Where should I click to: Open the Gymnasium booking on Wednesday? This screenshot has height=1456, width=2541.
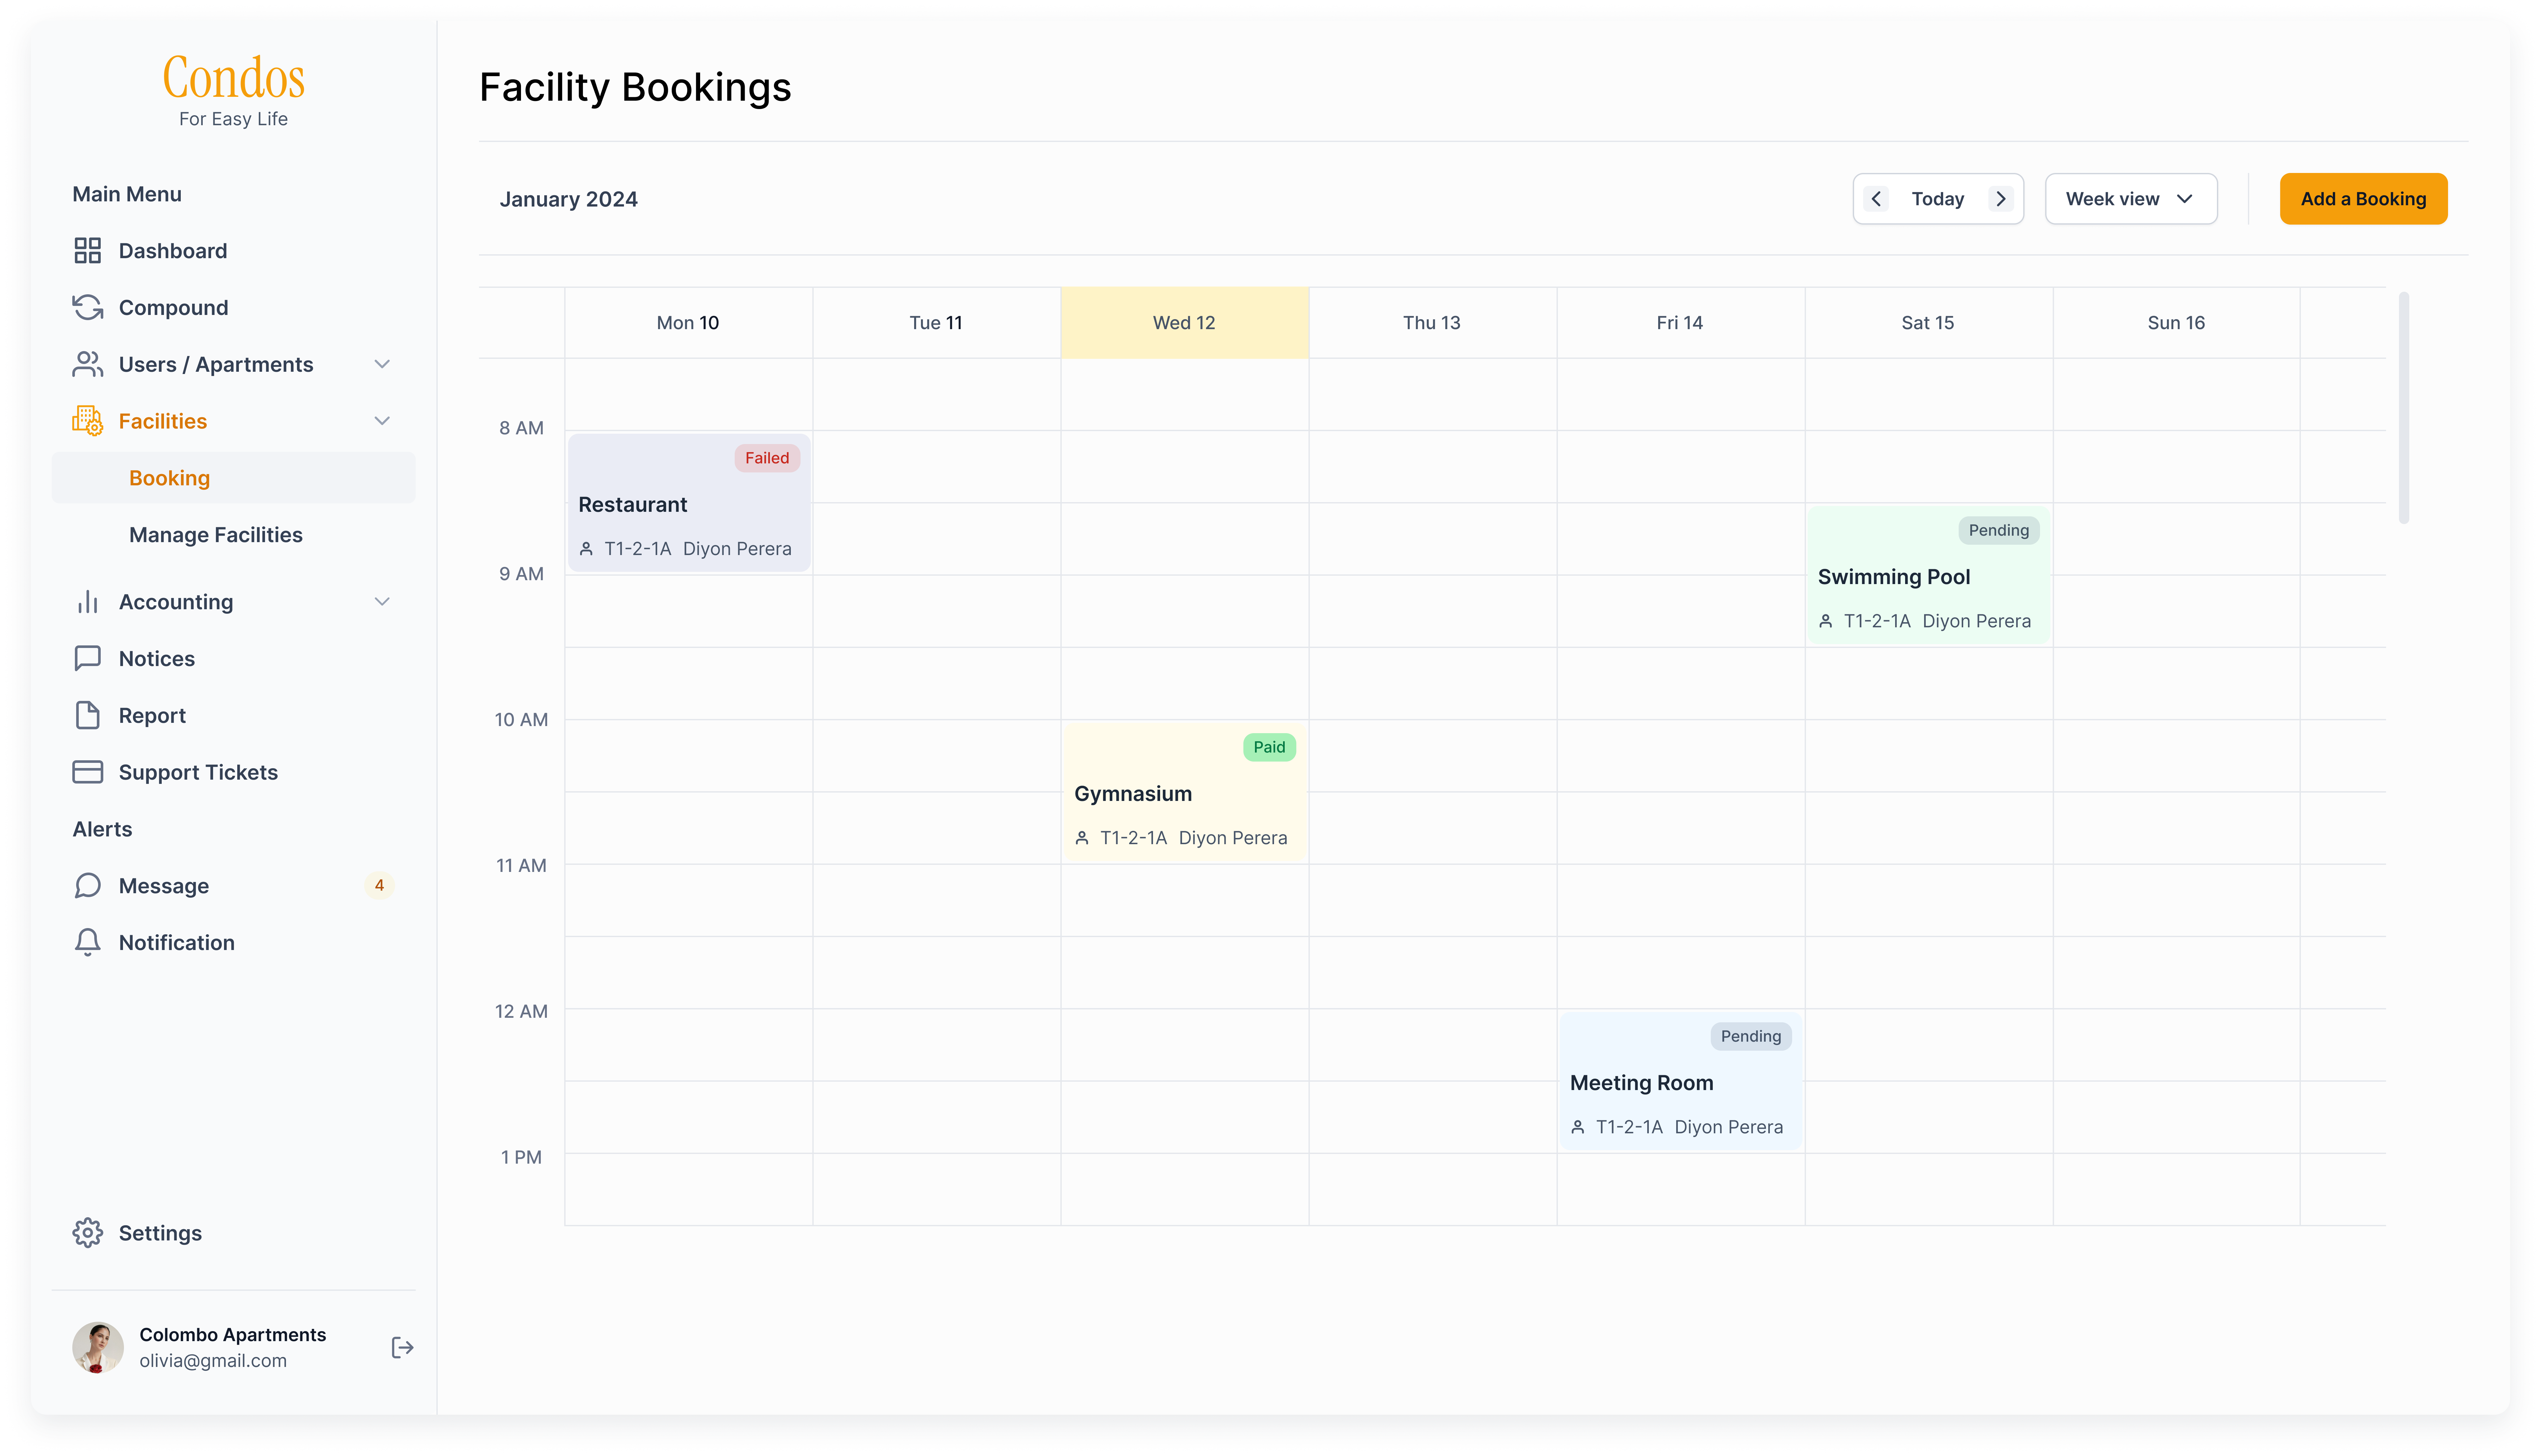(1184, 793)
